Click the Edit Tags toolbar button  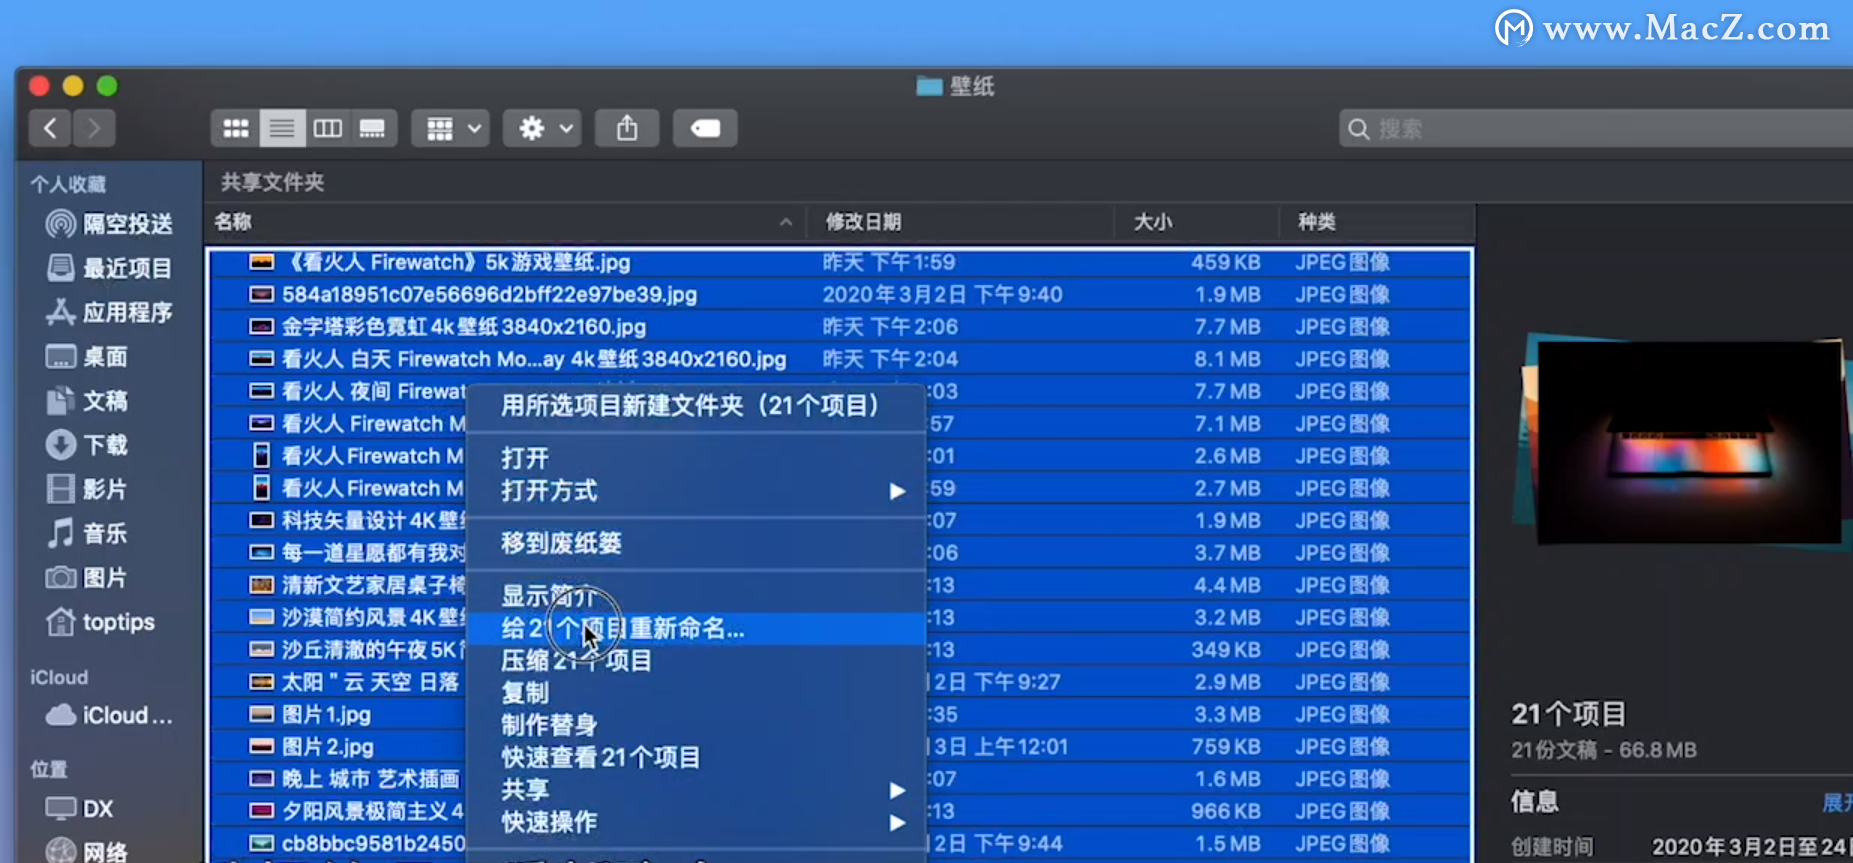click(705, 128)
